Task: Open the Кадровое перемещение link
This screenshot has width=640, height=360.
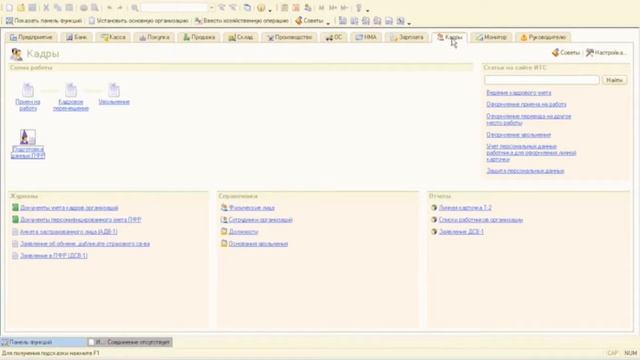Action: [71, 105]
